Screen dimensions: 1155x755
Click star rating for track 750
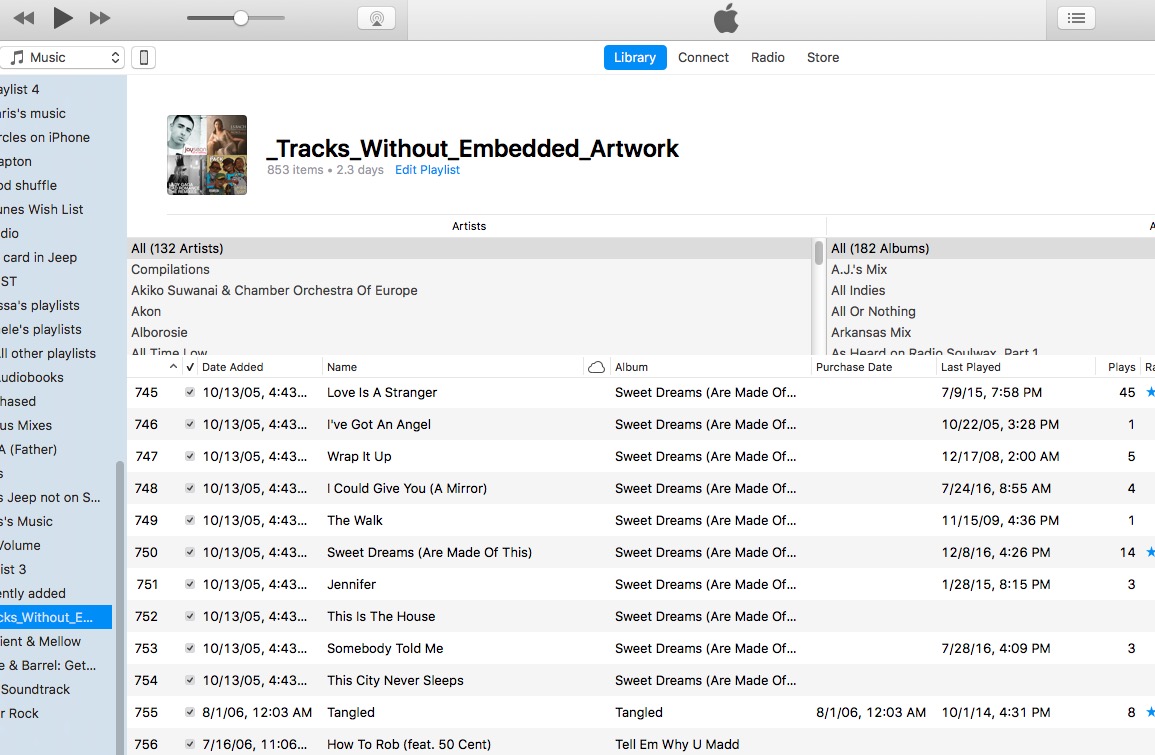(1150, 552)
